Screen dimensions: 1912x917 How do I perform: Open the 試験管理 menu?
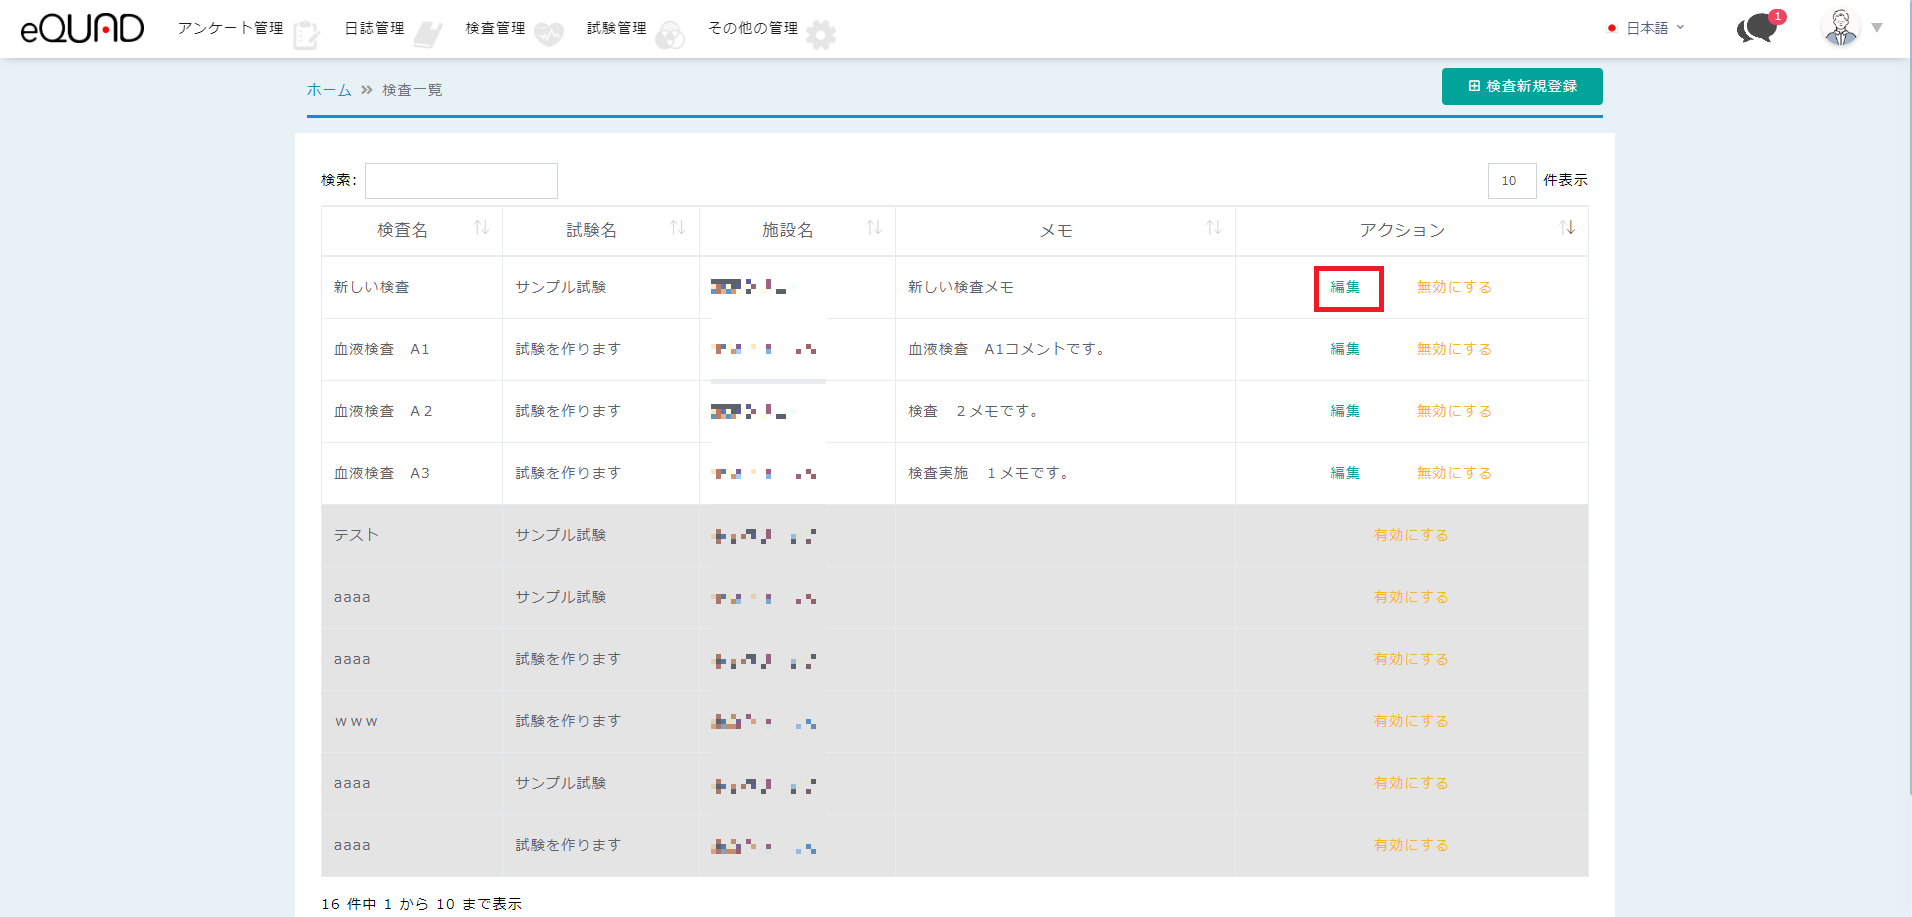[616, 28]
